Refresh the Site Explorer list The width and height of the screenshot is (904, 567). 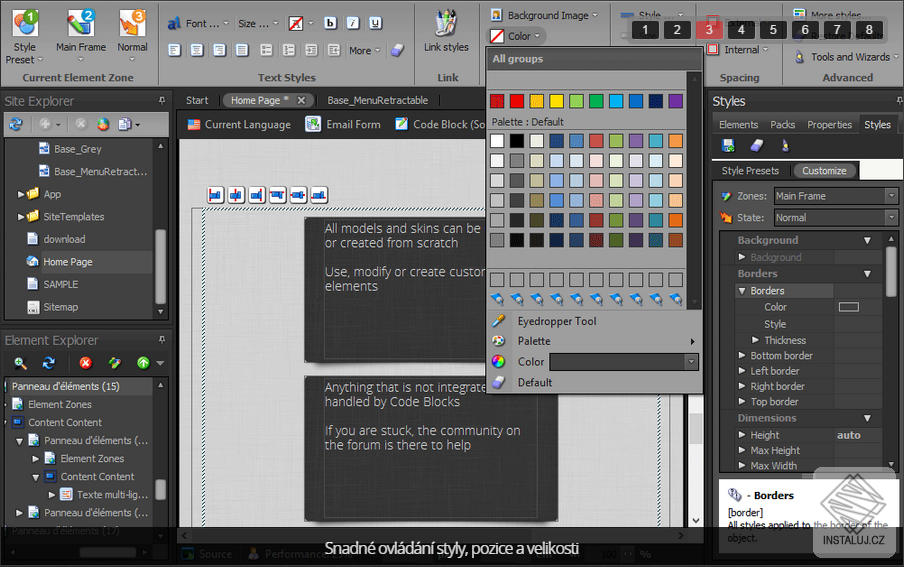click(16, 124)
